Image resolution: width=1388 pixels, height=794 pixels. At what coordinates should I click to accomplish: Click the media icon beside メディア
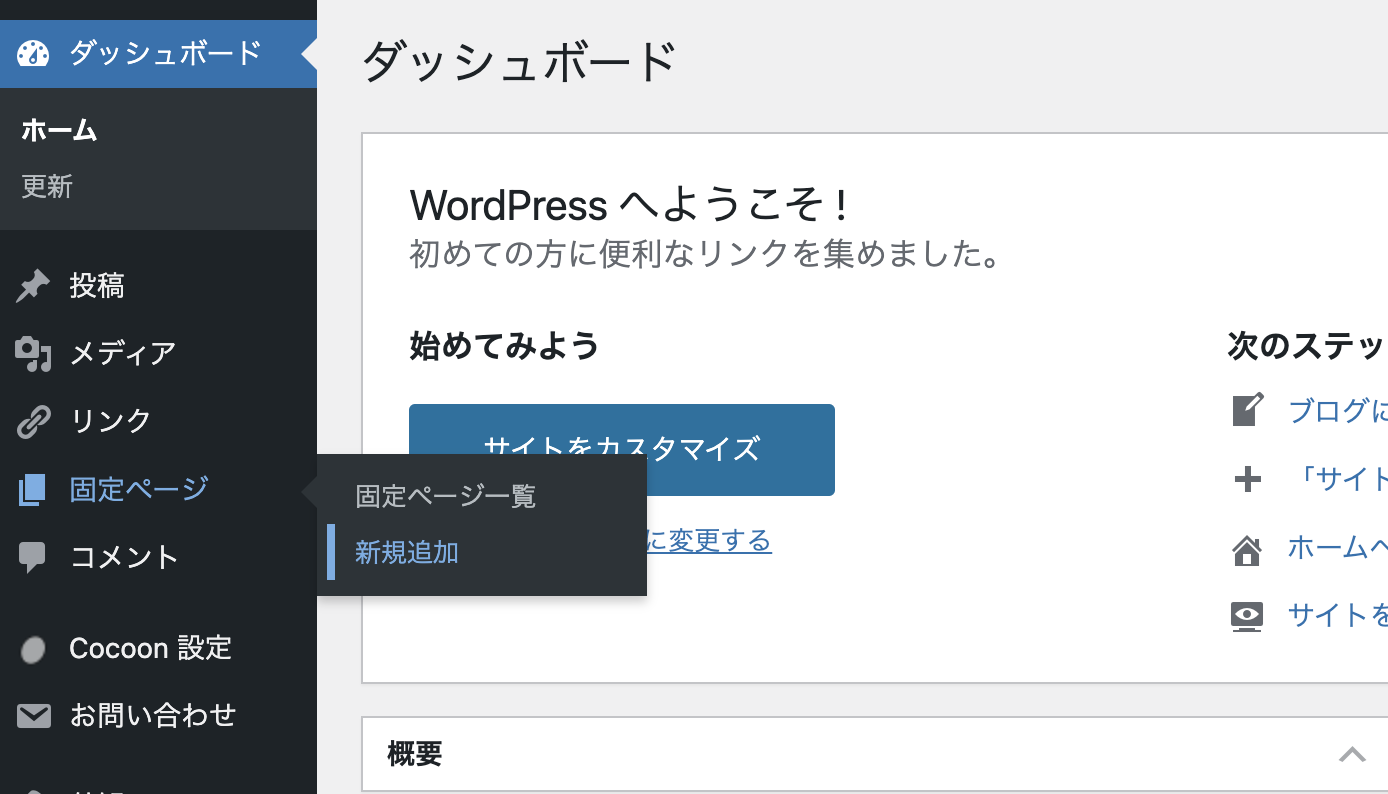33,353
